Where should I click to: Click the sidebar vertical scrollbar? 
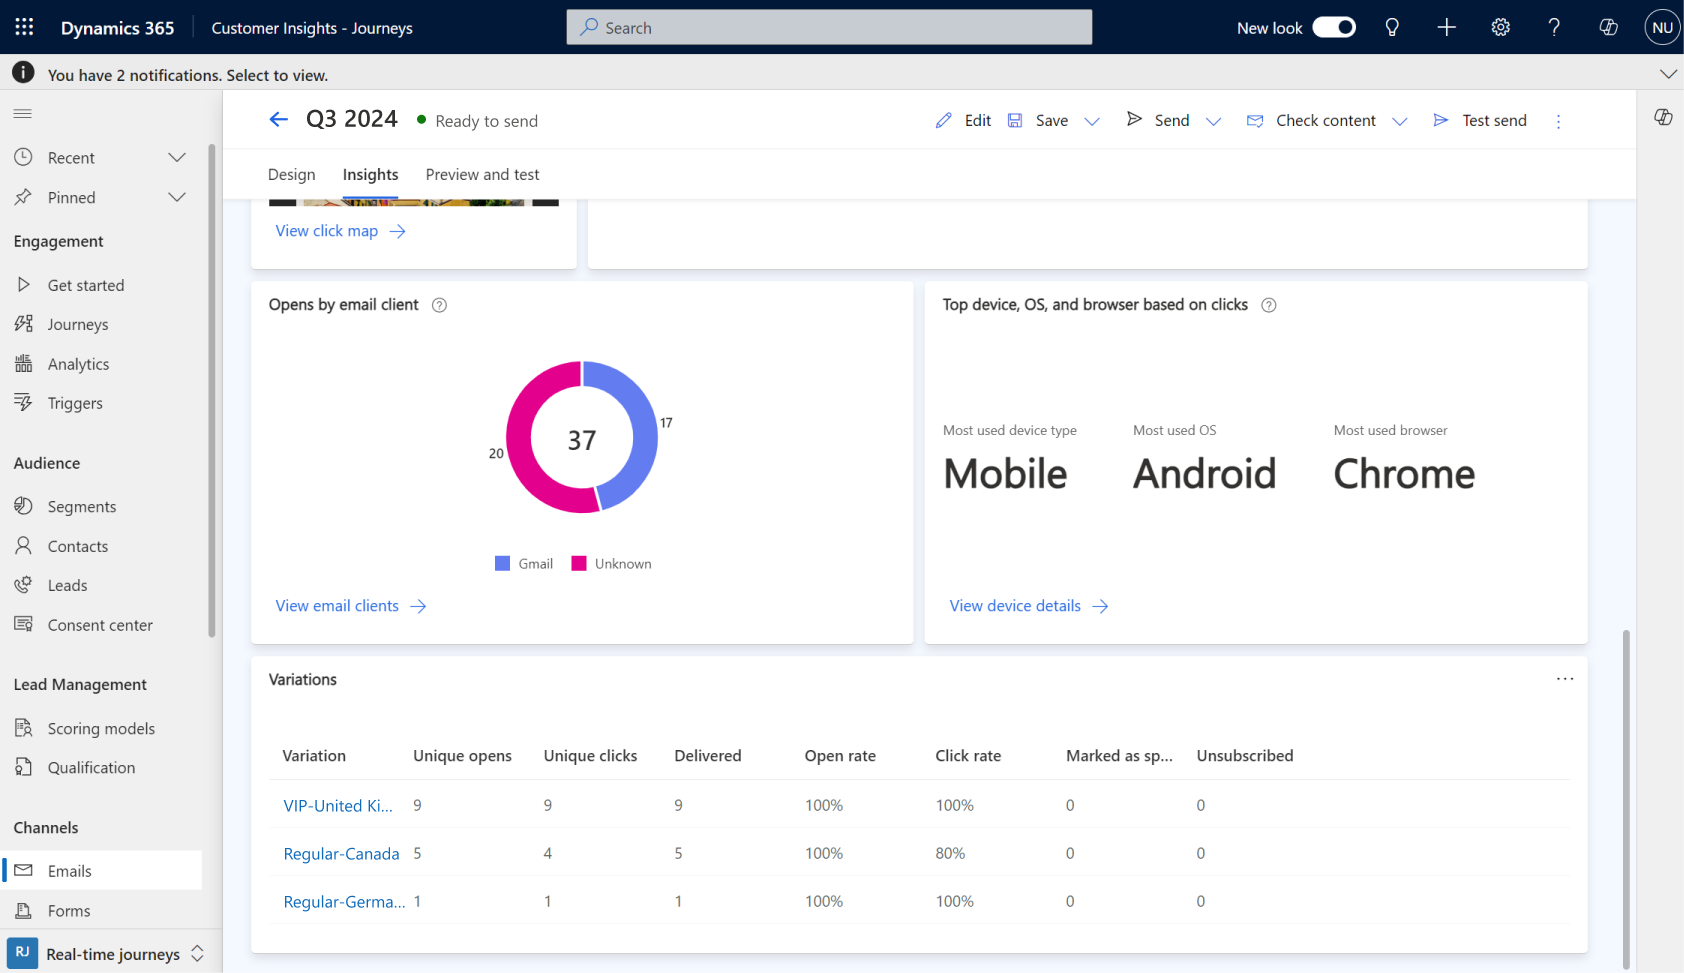pyautogui.click(x=212, y=390)
